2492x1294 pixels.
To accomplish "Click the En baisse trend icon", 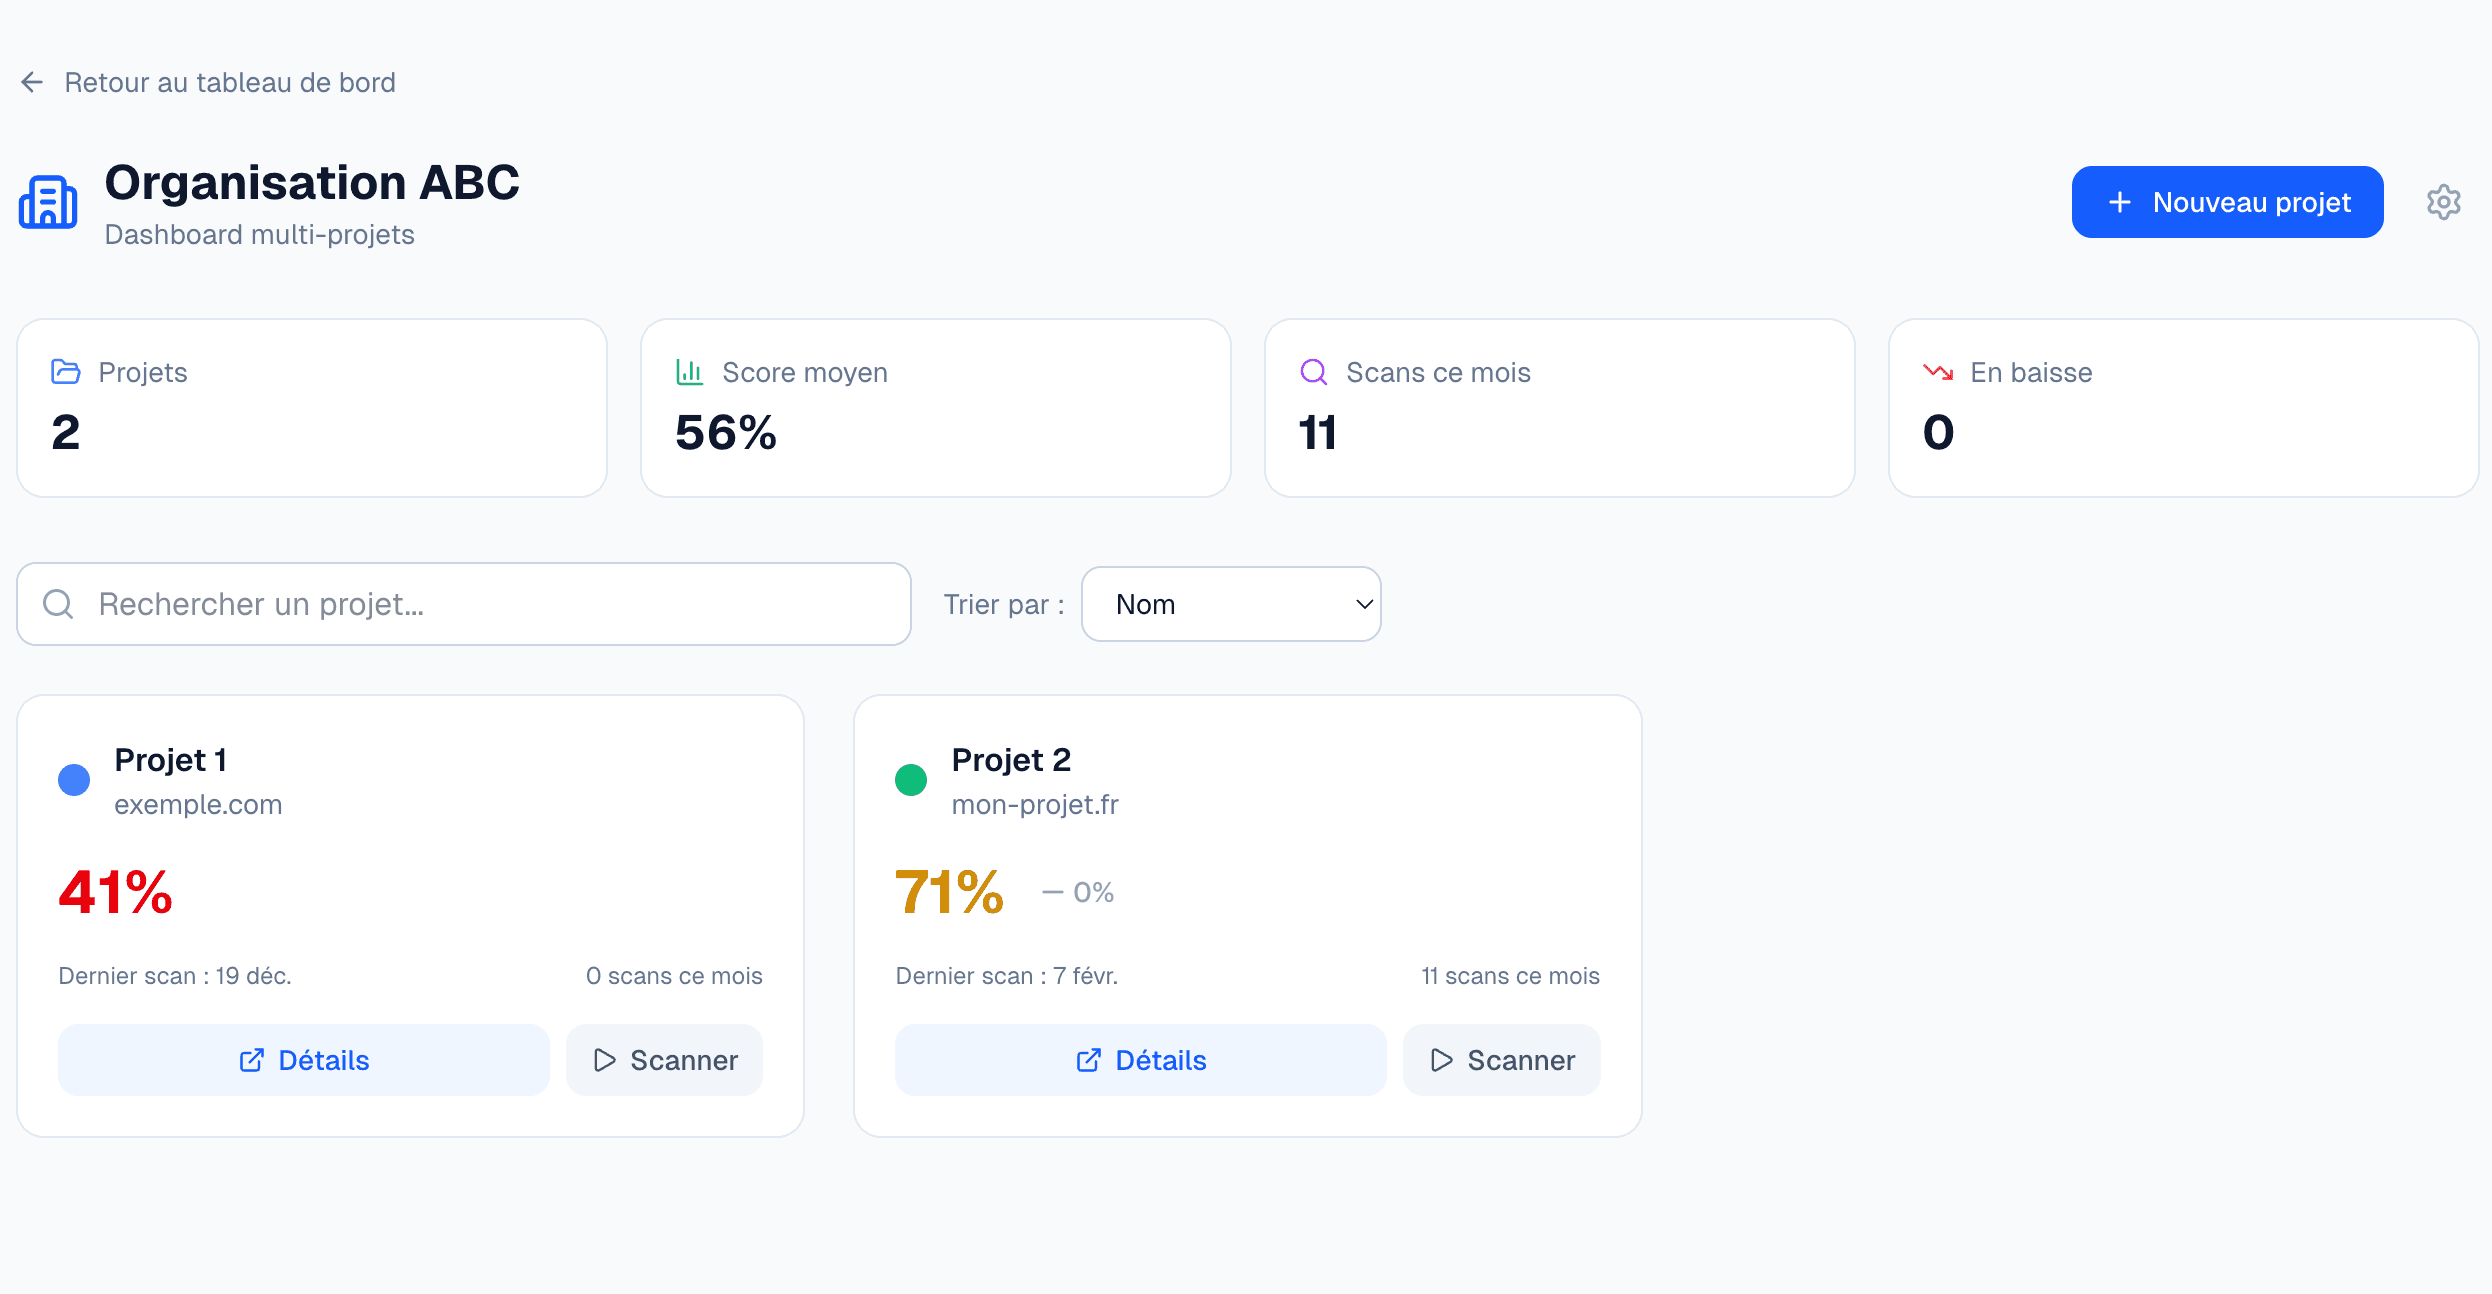I will [1937, 371].
